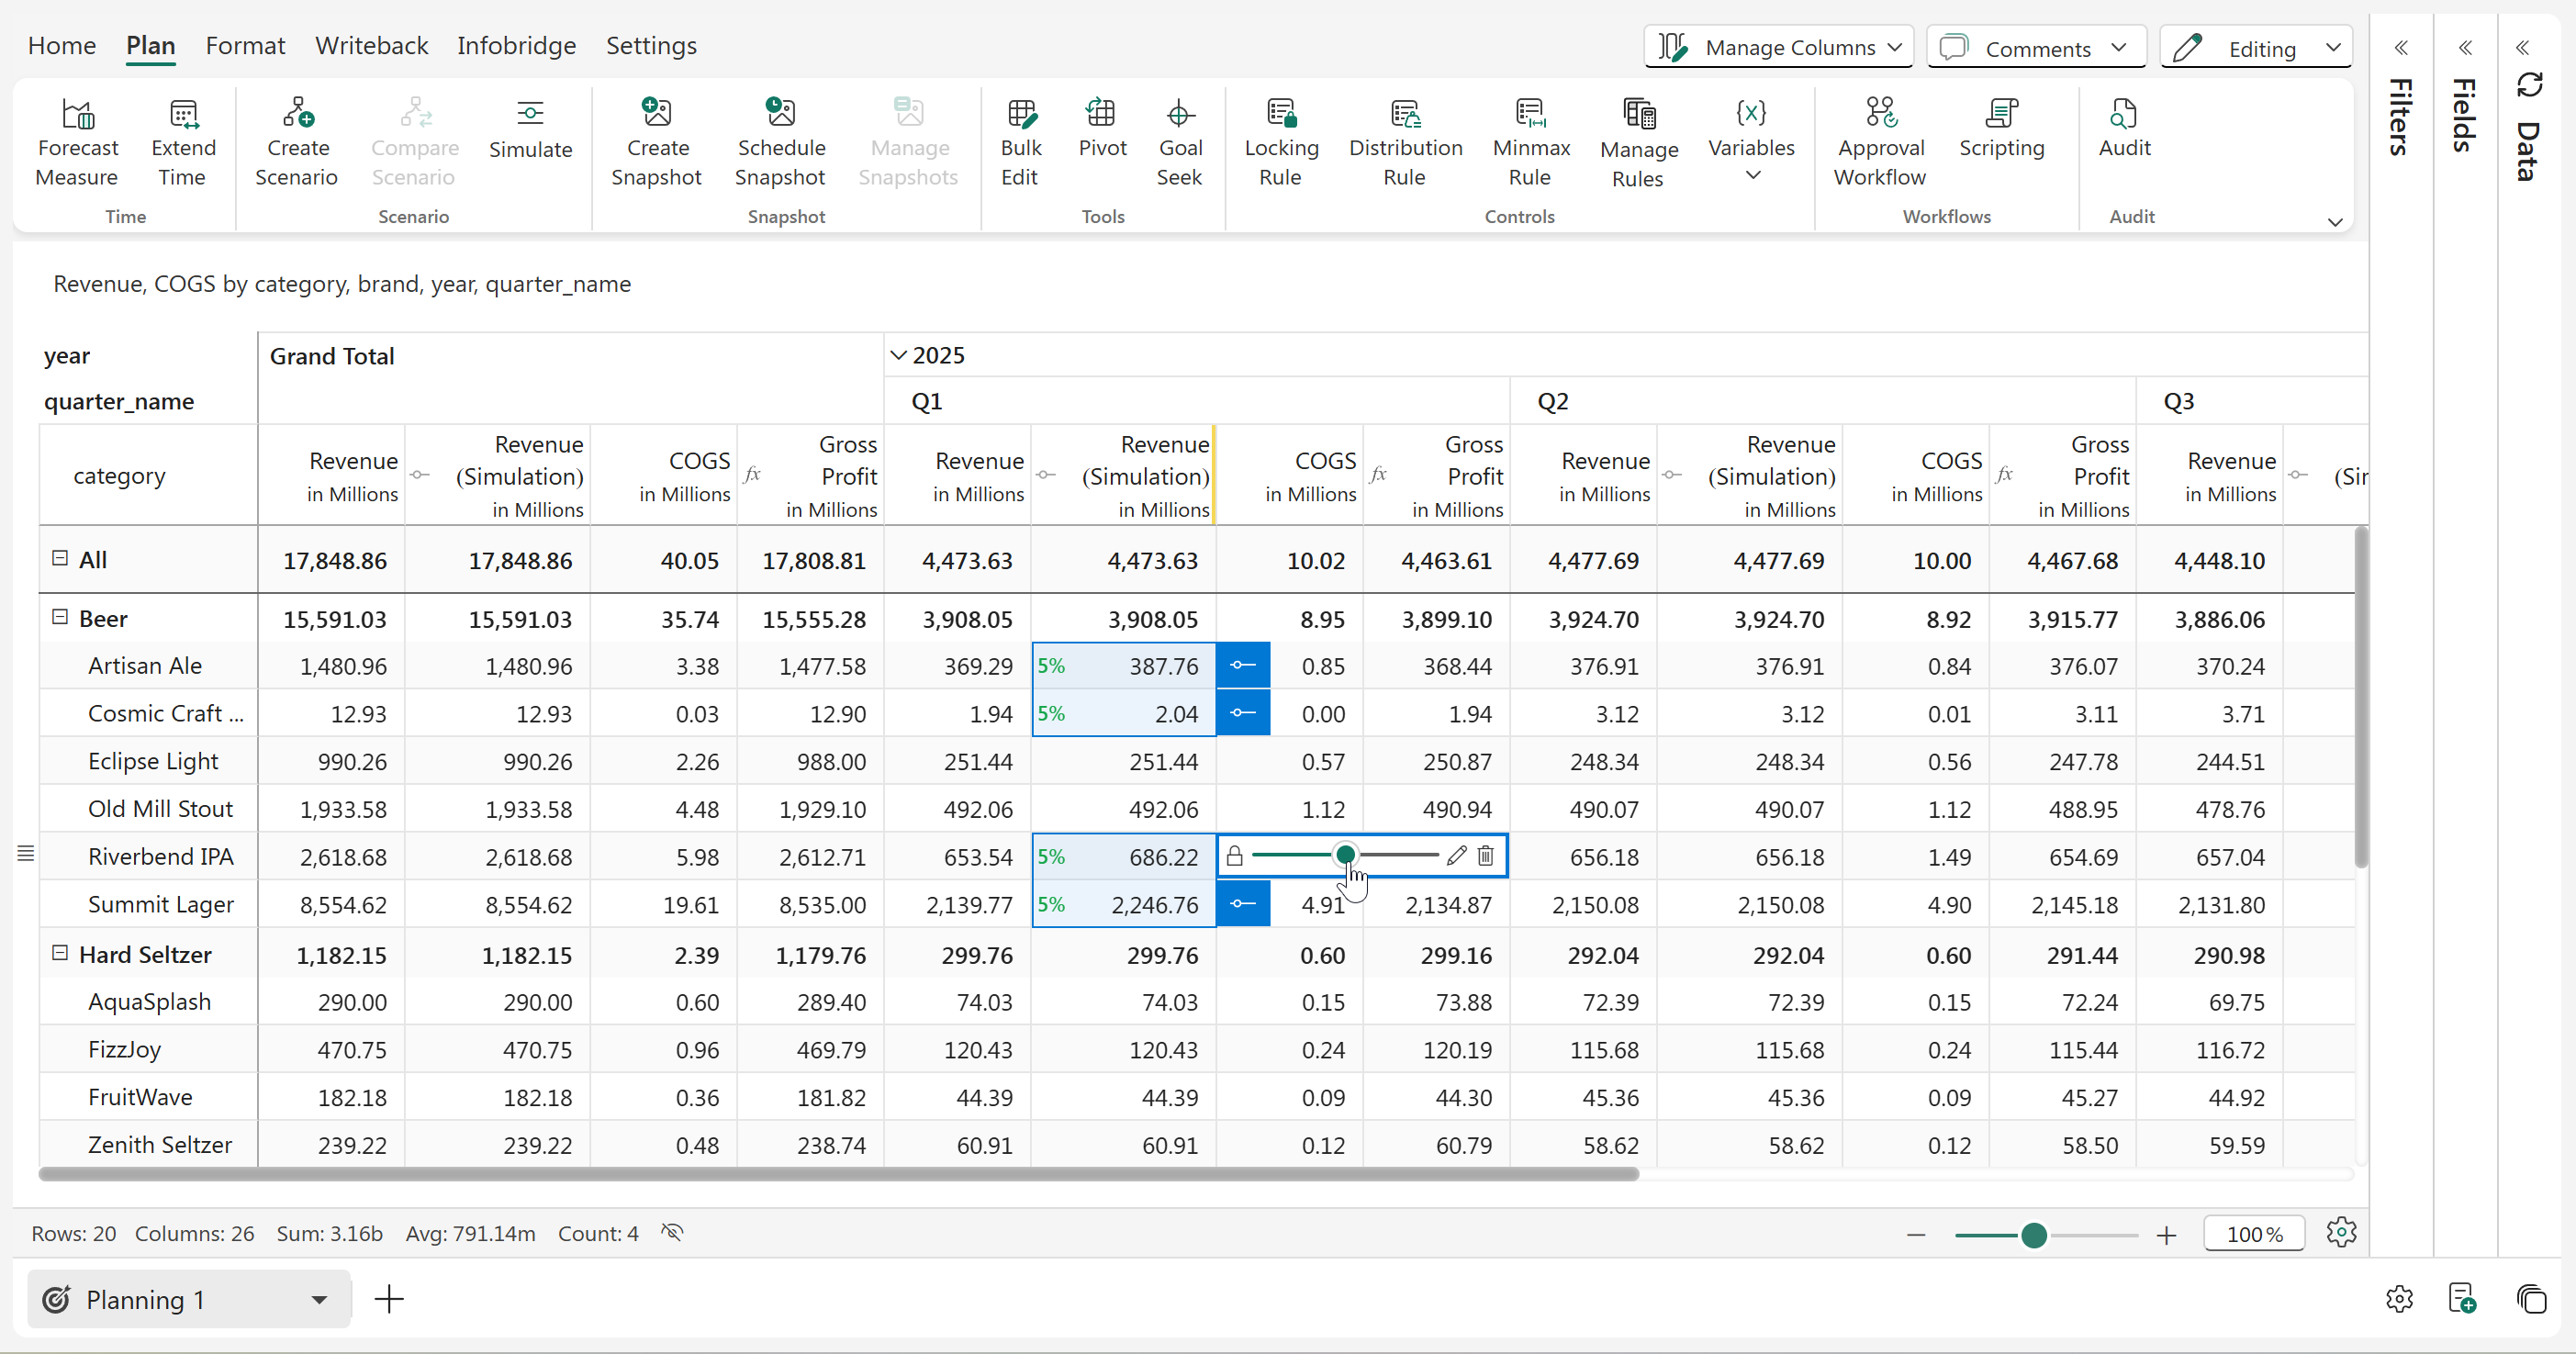Screen dimensions: 2576x1354
Task: Open the Distribution Rule tool
Action: pos(1404,114)
